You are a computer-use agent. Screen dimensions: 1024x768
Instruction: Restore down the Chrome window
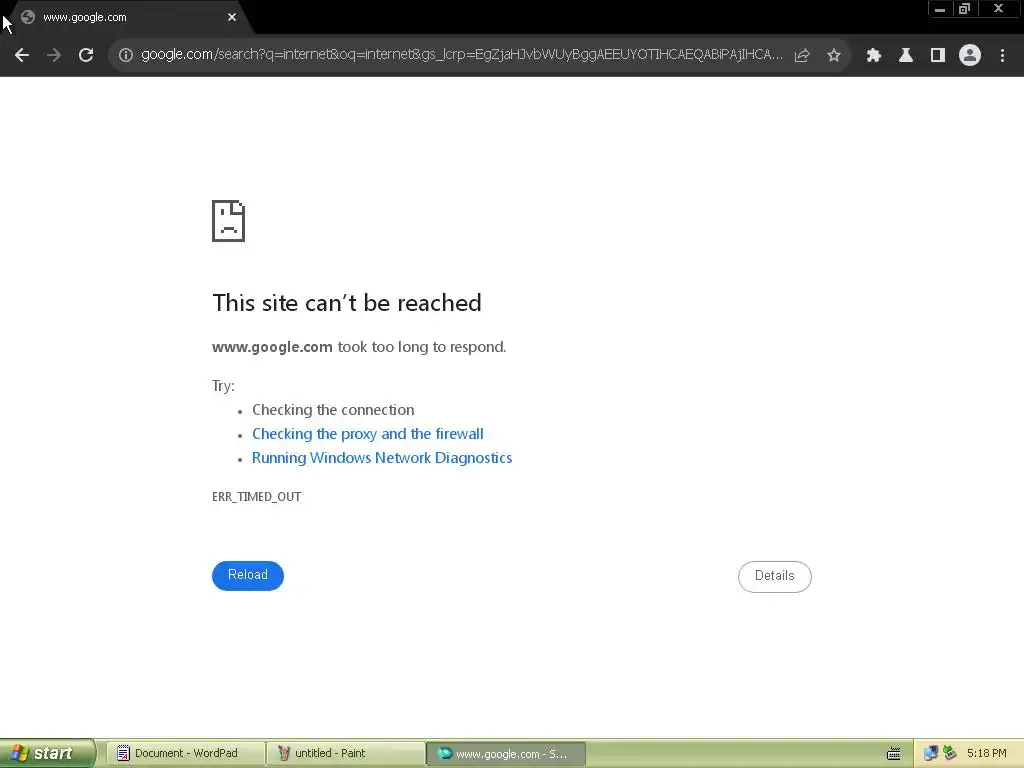click(x=965, y=9)
